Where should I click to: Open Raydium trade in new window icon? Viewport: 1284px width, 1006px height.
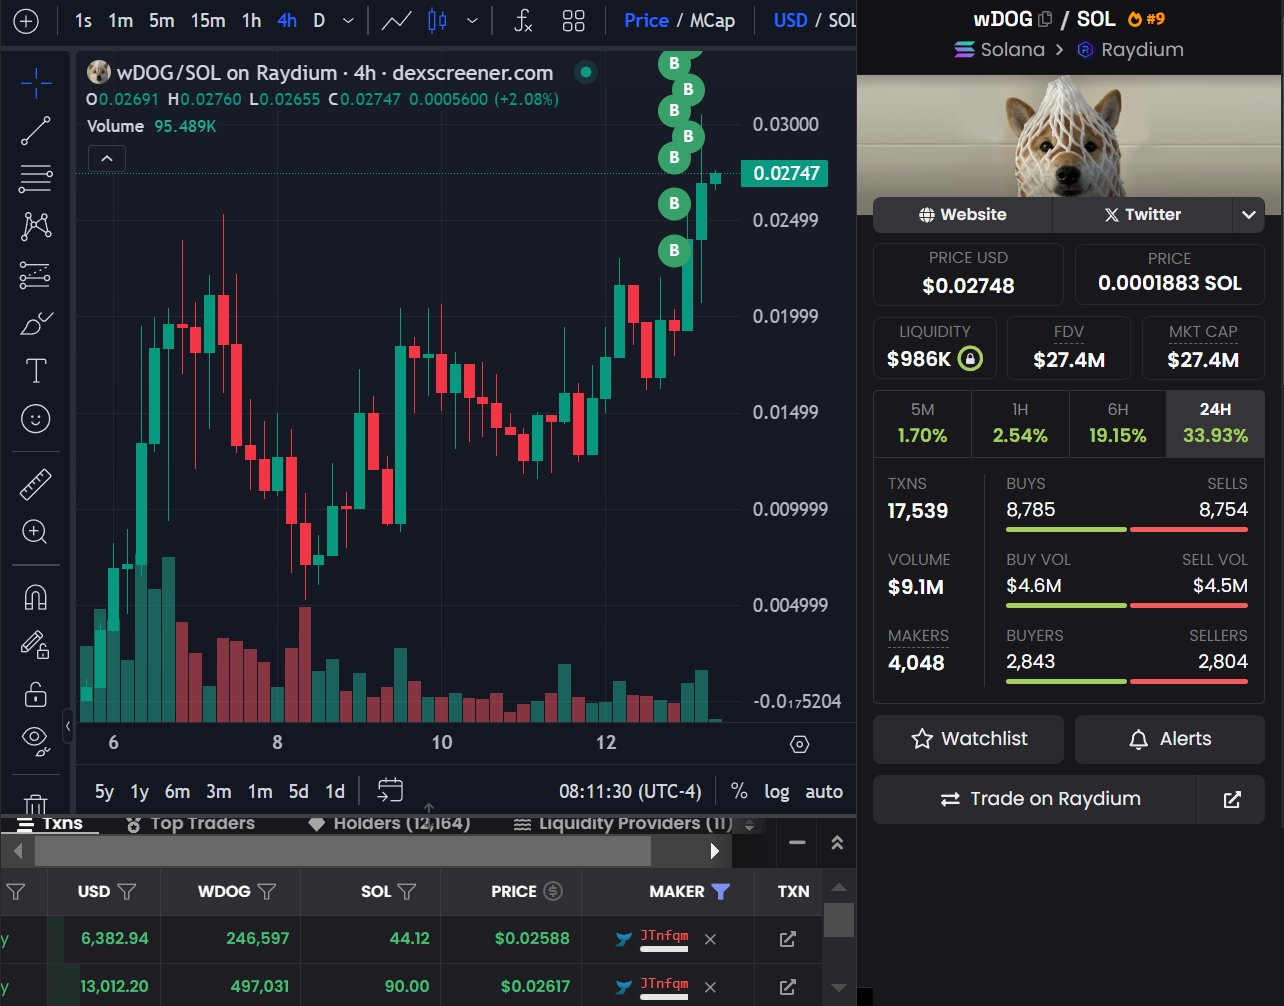pyautogui.click(x=1232, y=799)
